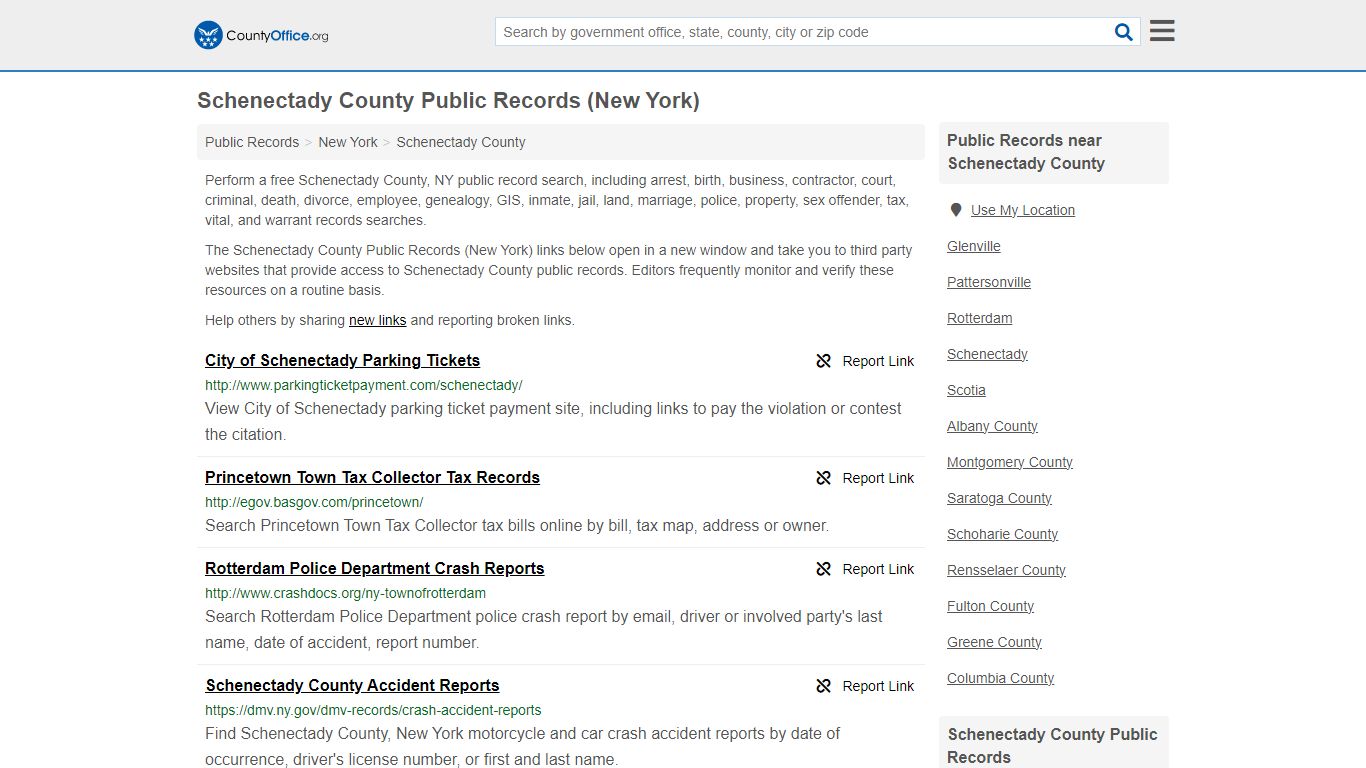Image resolution: width=1366 pixels, height=768 pixels.
Task: Select Schenectady County breadcrumb
Action: pyautogui.click(x=461, y=142)
